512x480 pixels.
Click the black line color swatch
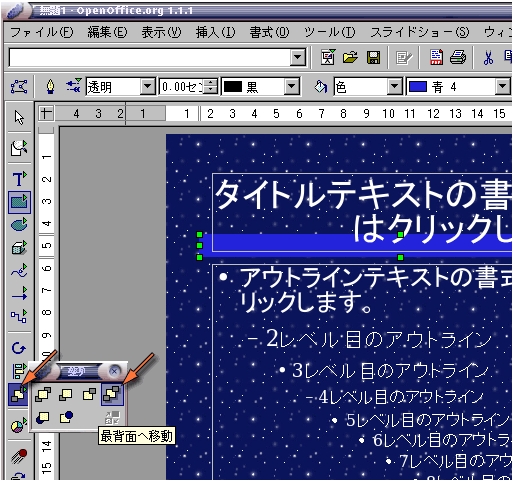pos(233,87)
